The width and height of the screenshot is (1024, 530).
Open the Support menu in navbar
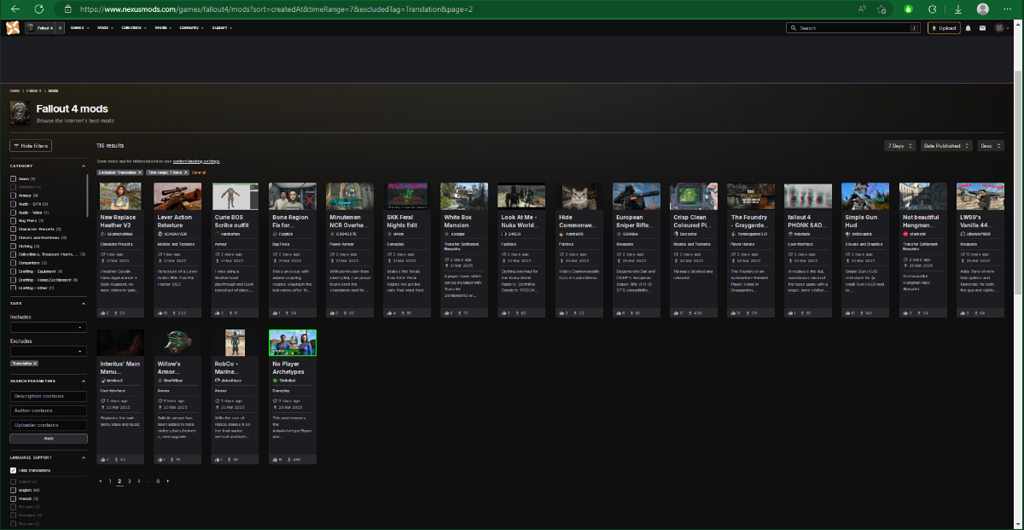(222, 28)
